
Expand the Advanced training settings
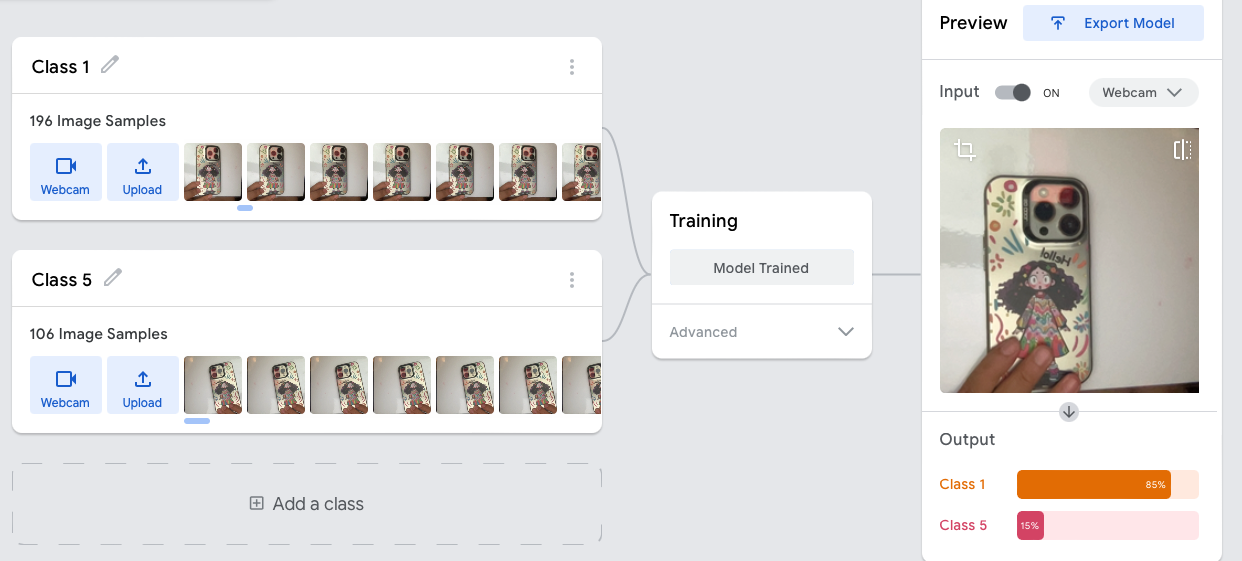(x=761, y=332)
